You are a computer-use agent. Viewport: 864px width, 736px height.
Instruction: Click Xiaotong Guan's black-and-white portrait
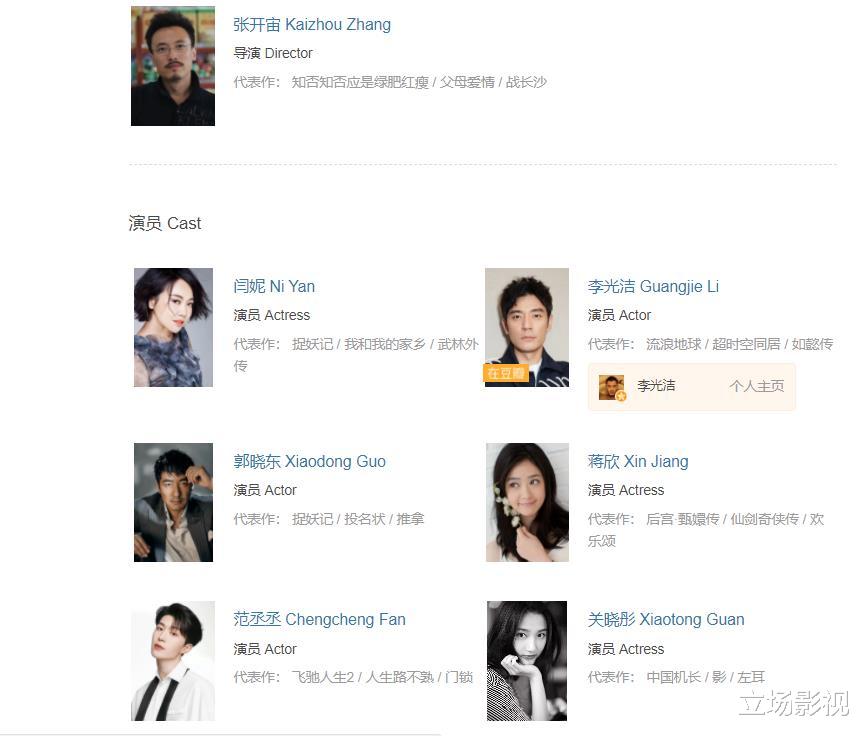pyautogui.click(x=527, y=661)
